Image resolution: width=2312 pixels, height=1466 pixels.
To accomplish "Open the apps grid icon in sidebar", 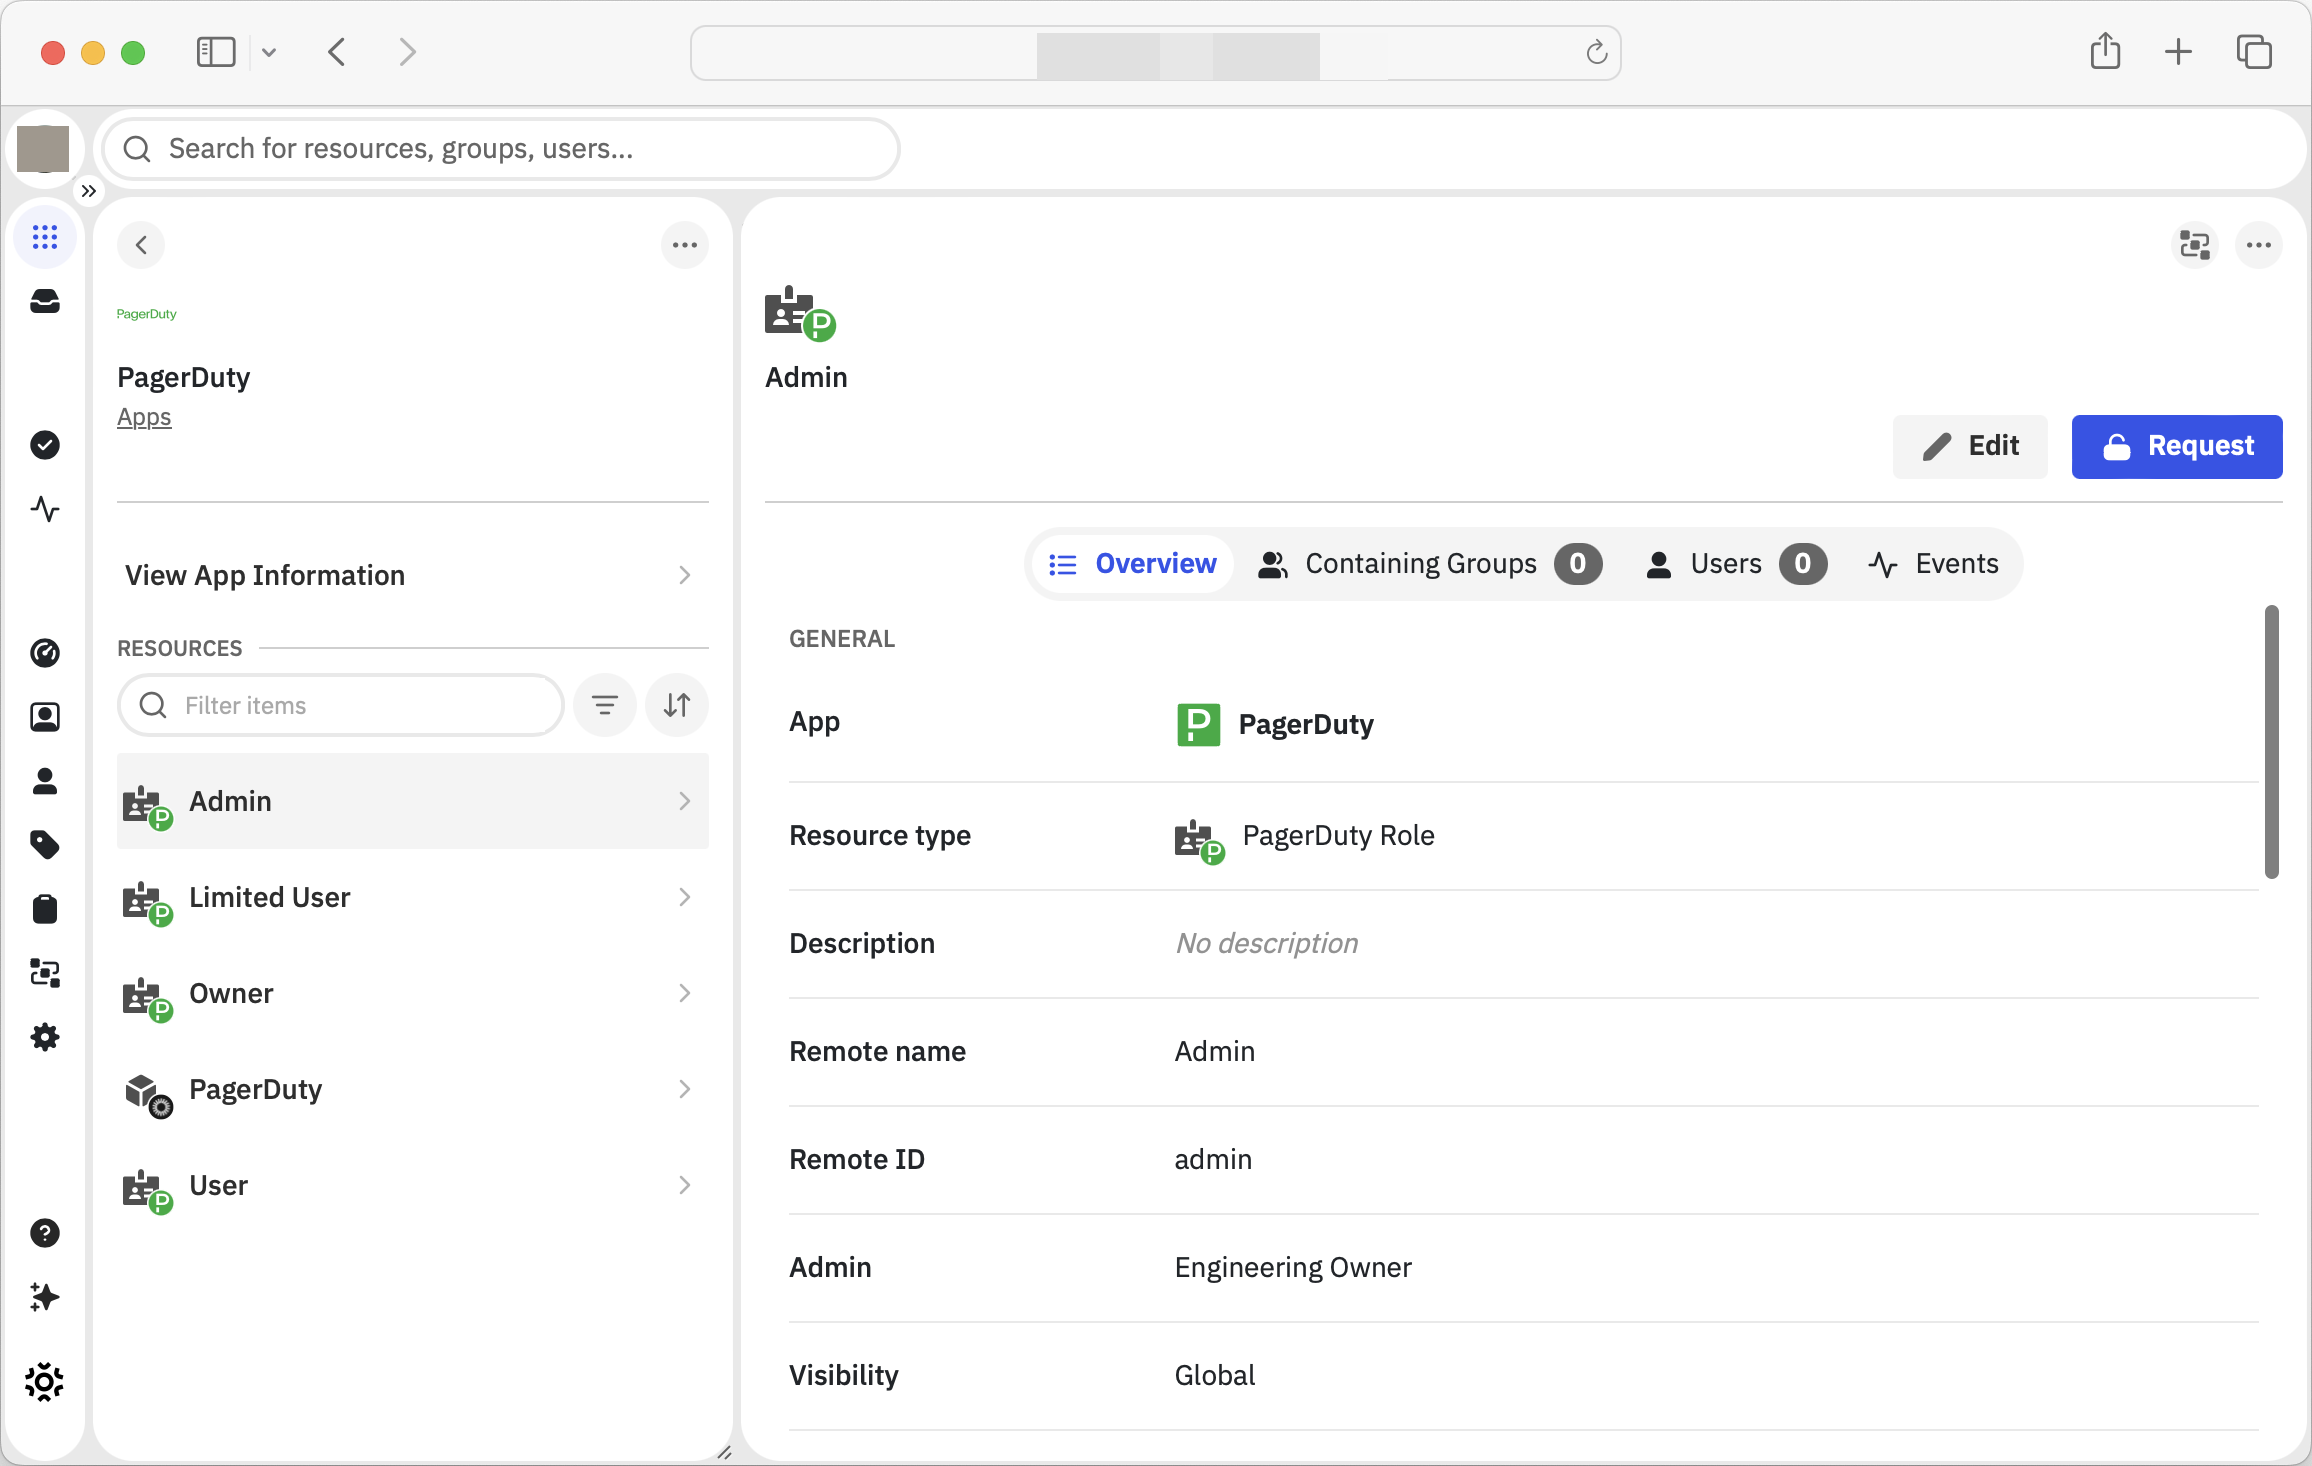I will point(45,237).
